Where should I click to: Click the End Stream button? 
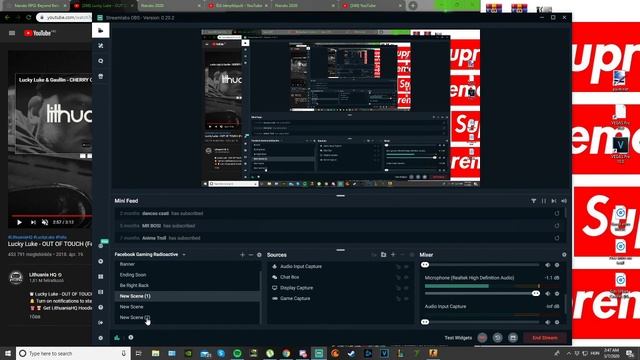coord(545,338)
